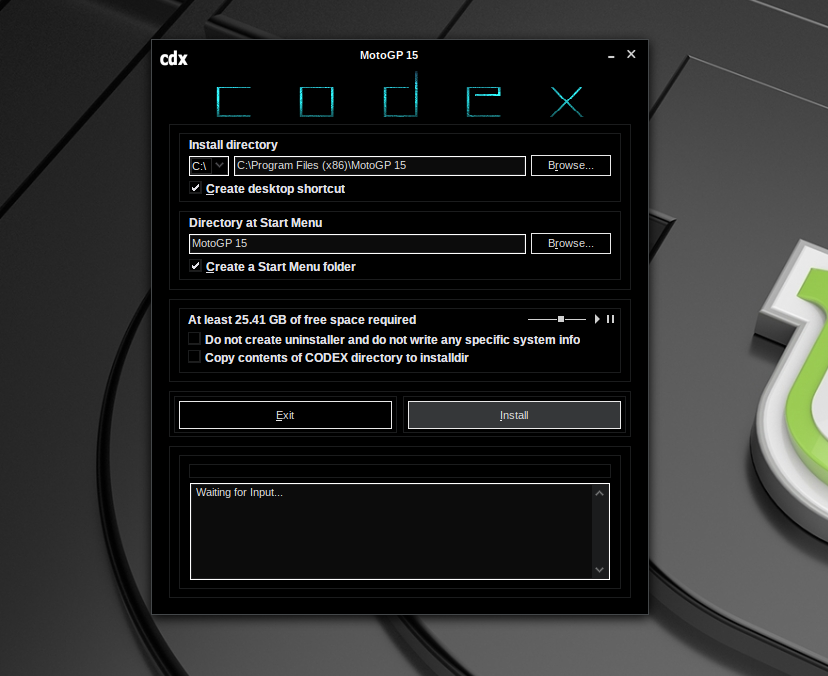Image resolution: width=828 pixels, height=676 pixels.
Task: Toggle Create a Start Menu folder checkbox
Action: 195,266
